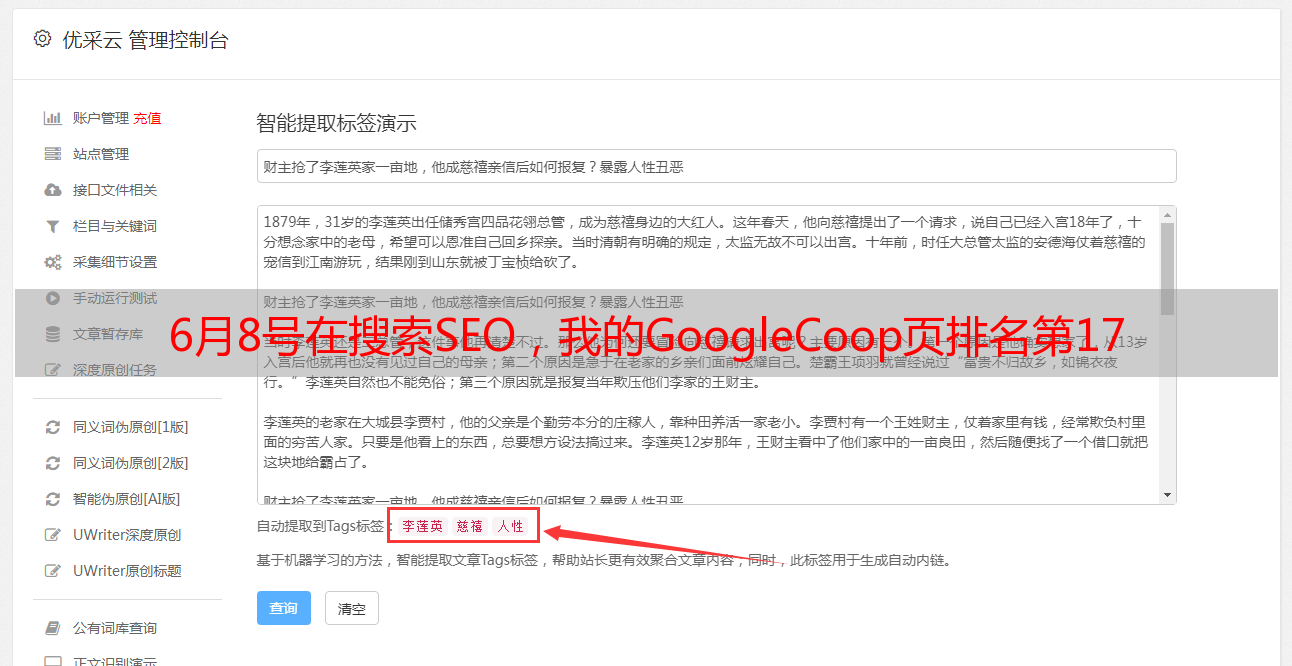The width and height of the screenshot is (1292, 666).
Task: Open UWriter原创标题 page
Action: click(x=127, y=571)
